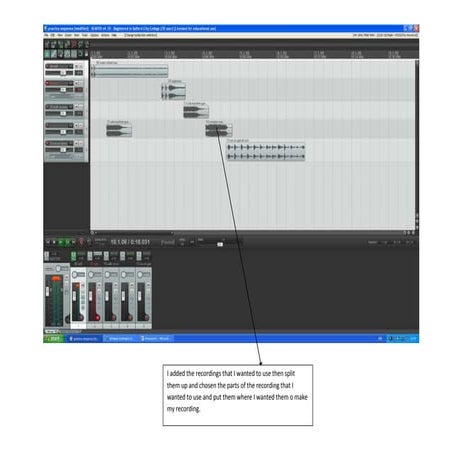Viewport: 453px width, 453px height.
Task: Toggle item grouping in the toolbar
Action: (53, 54)
